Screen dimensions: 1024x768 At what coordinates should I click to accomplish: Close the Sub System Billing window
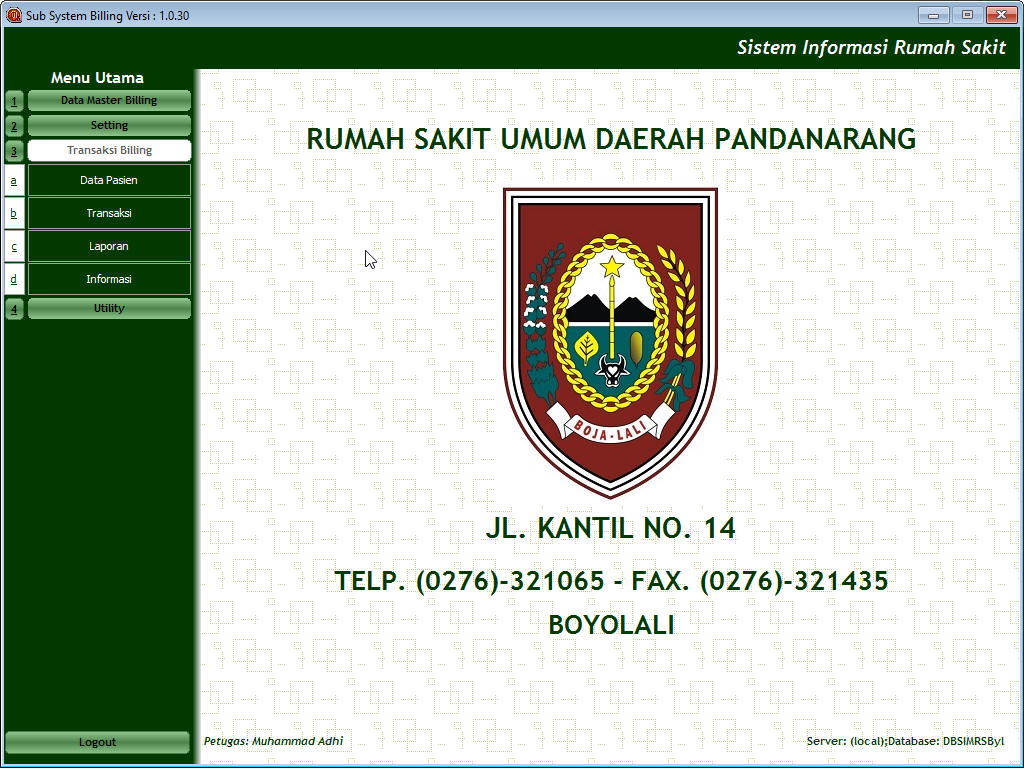pyautogui.click(x=1001, y=14)
